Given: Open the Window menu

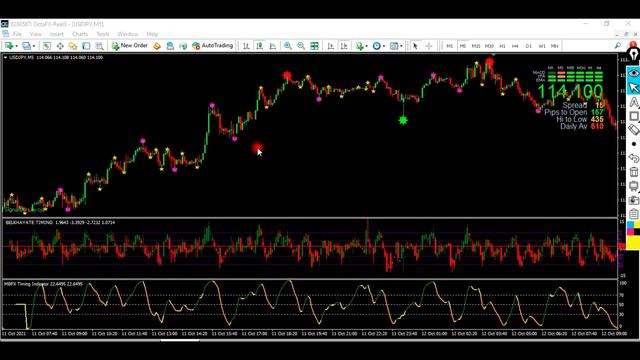Looking at the screenshot, I should pos(128,34).
